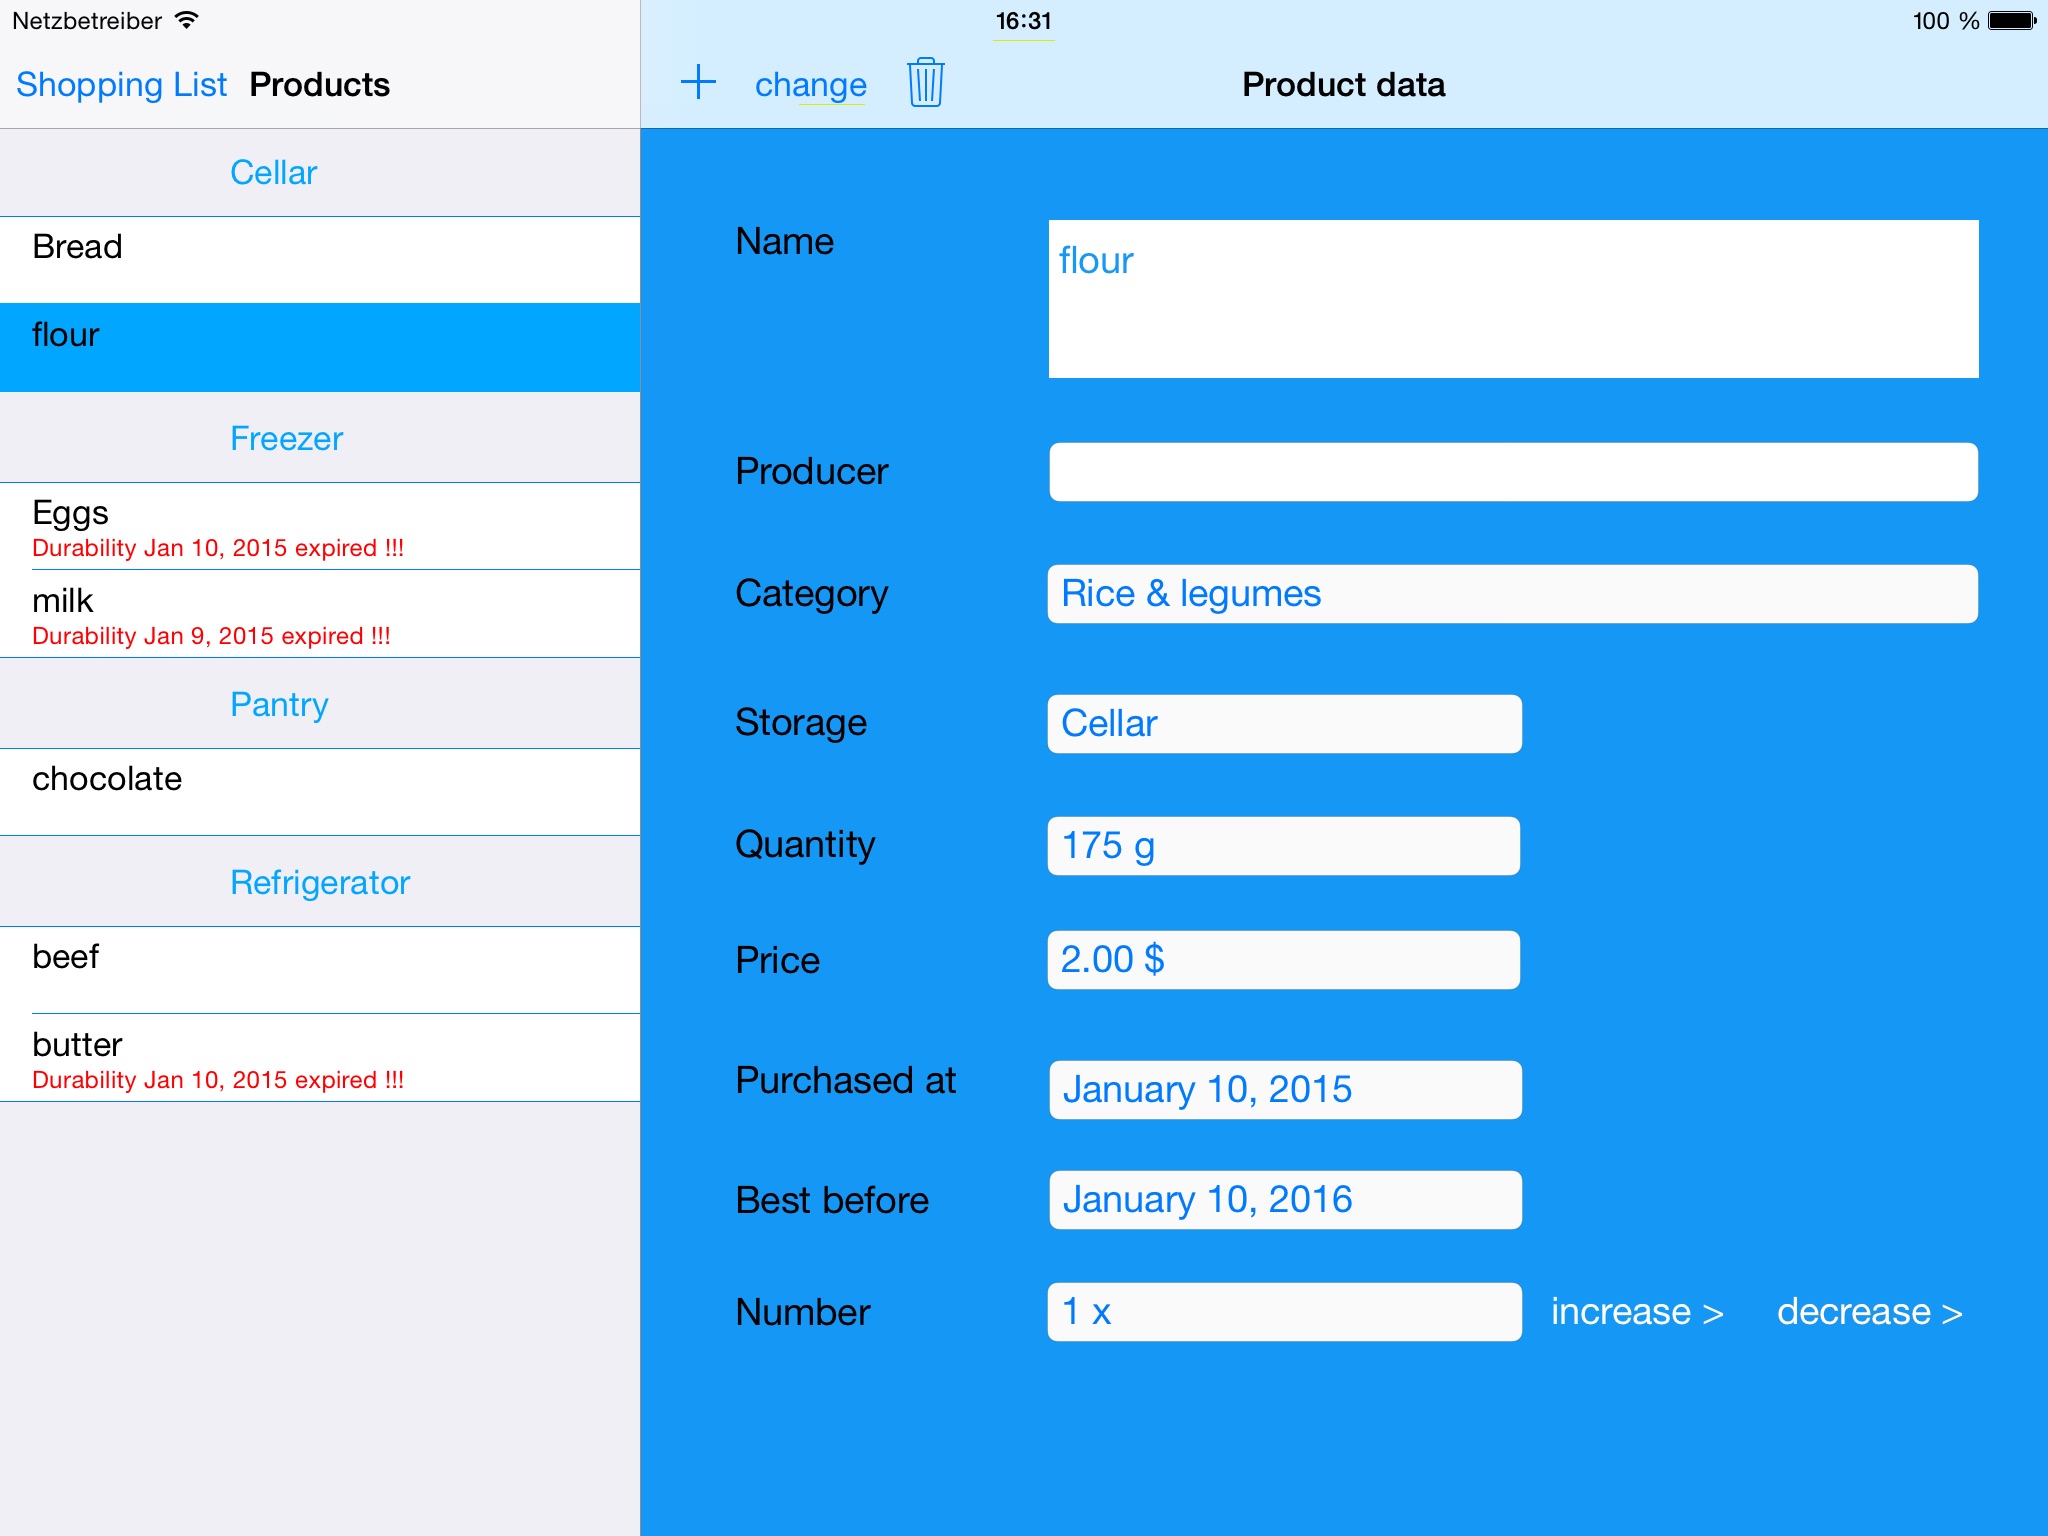Go back to Shopping List

(121, 84)
